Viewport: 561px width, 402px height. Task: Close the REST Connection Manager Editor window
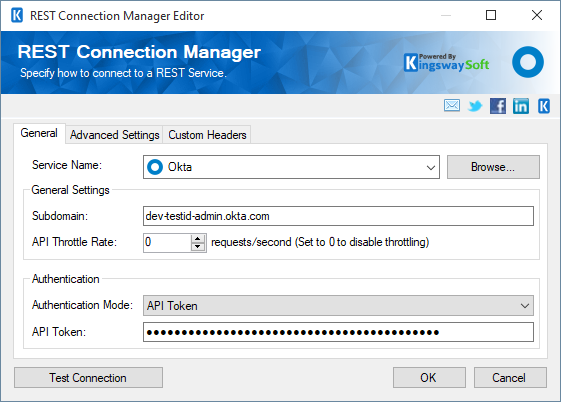click(x=537, y=15)
